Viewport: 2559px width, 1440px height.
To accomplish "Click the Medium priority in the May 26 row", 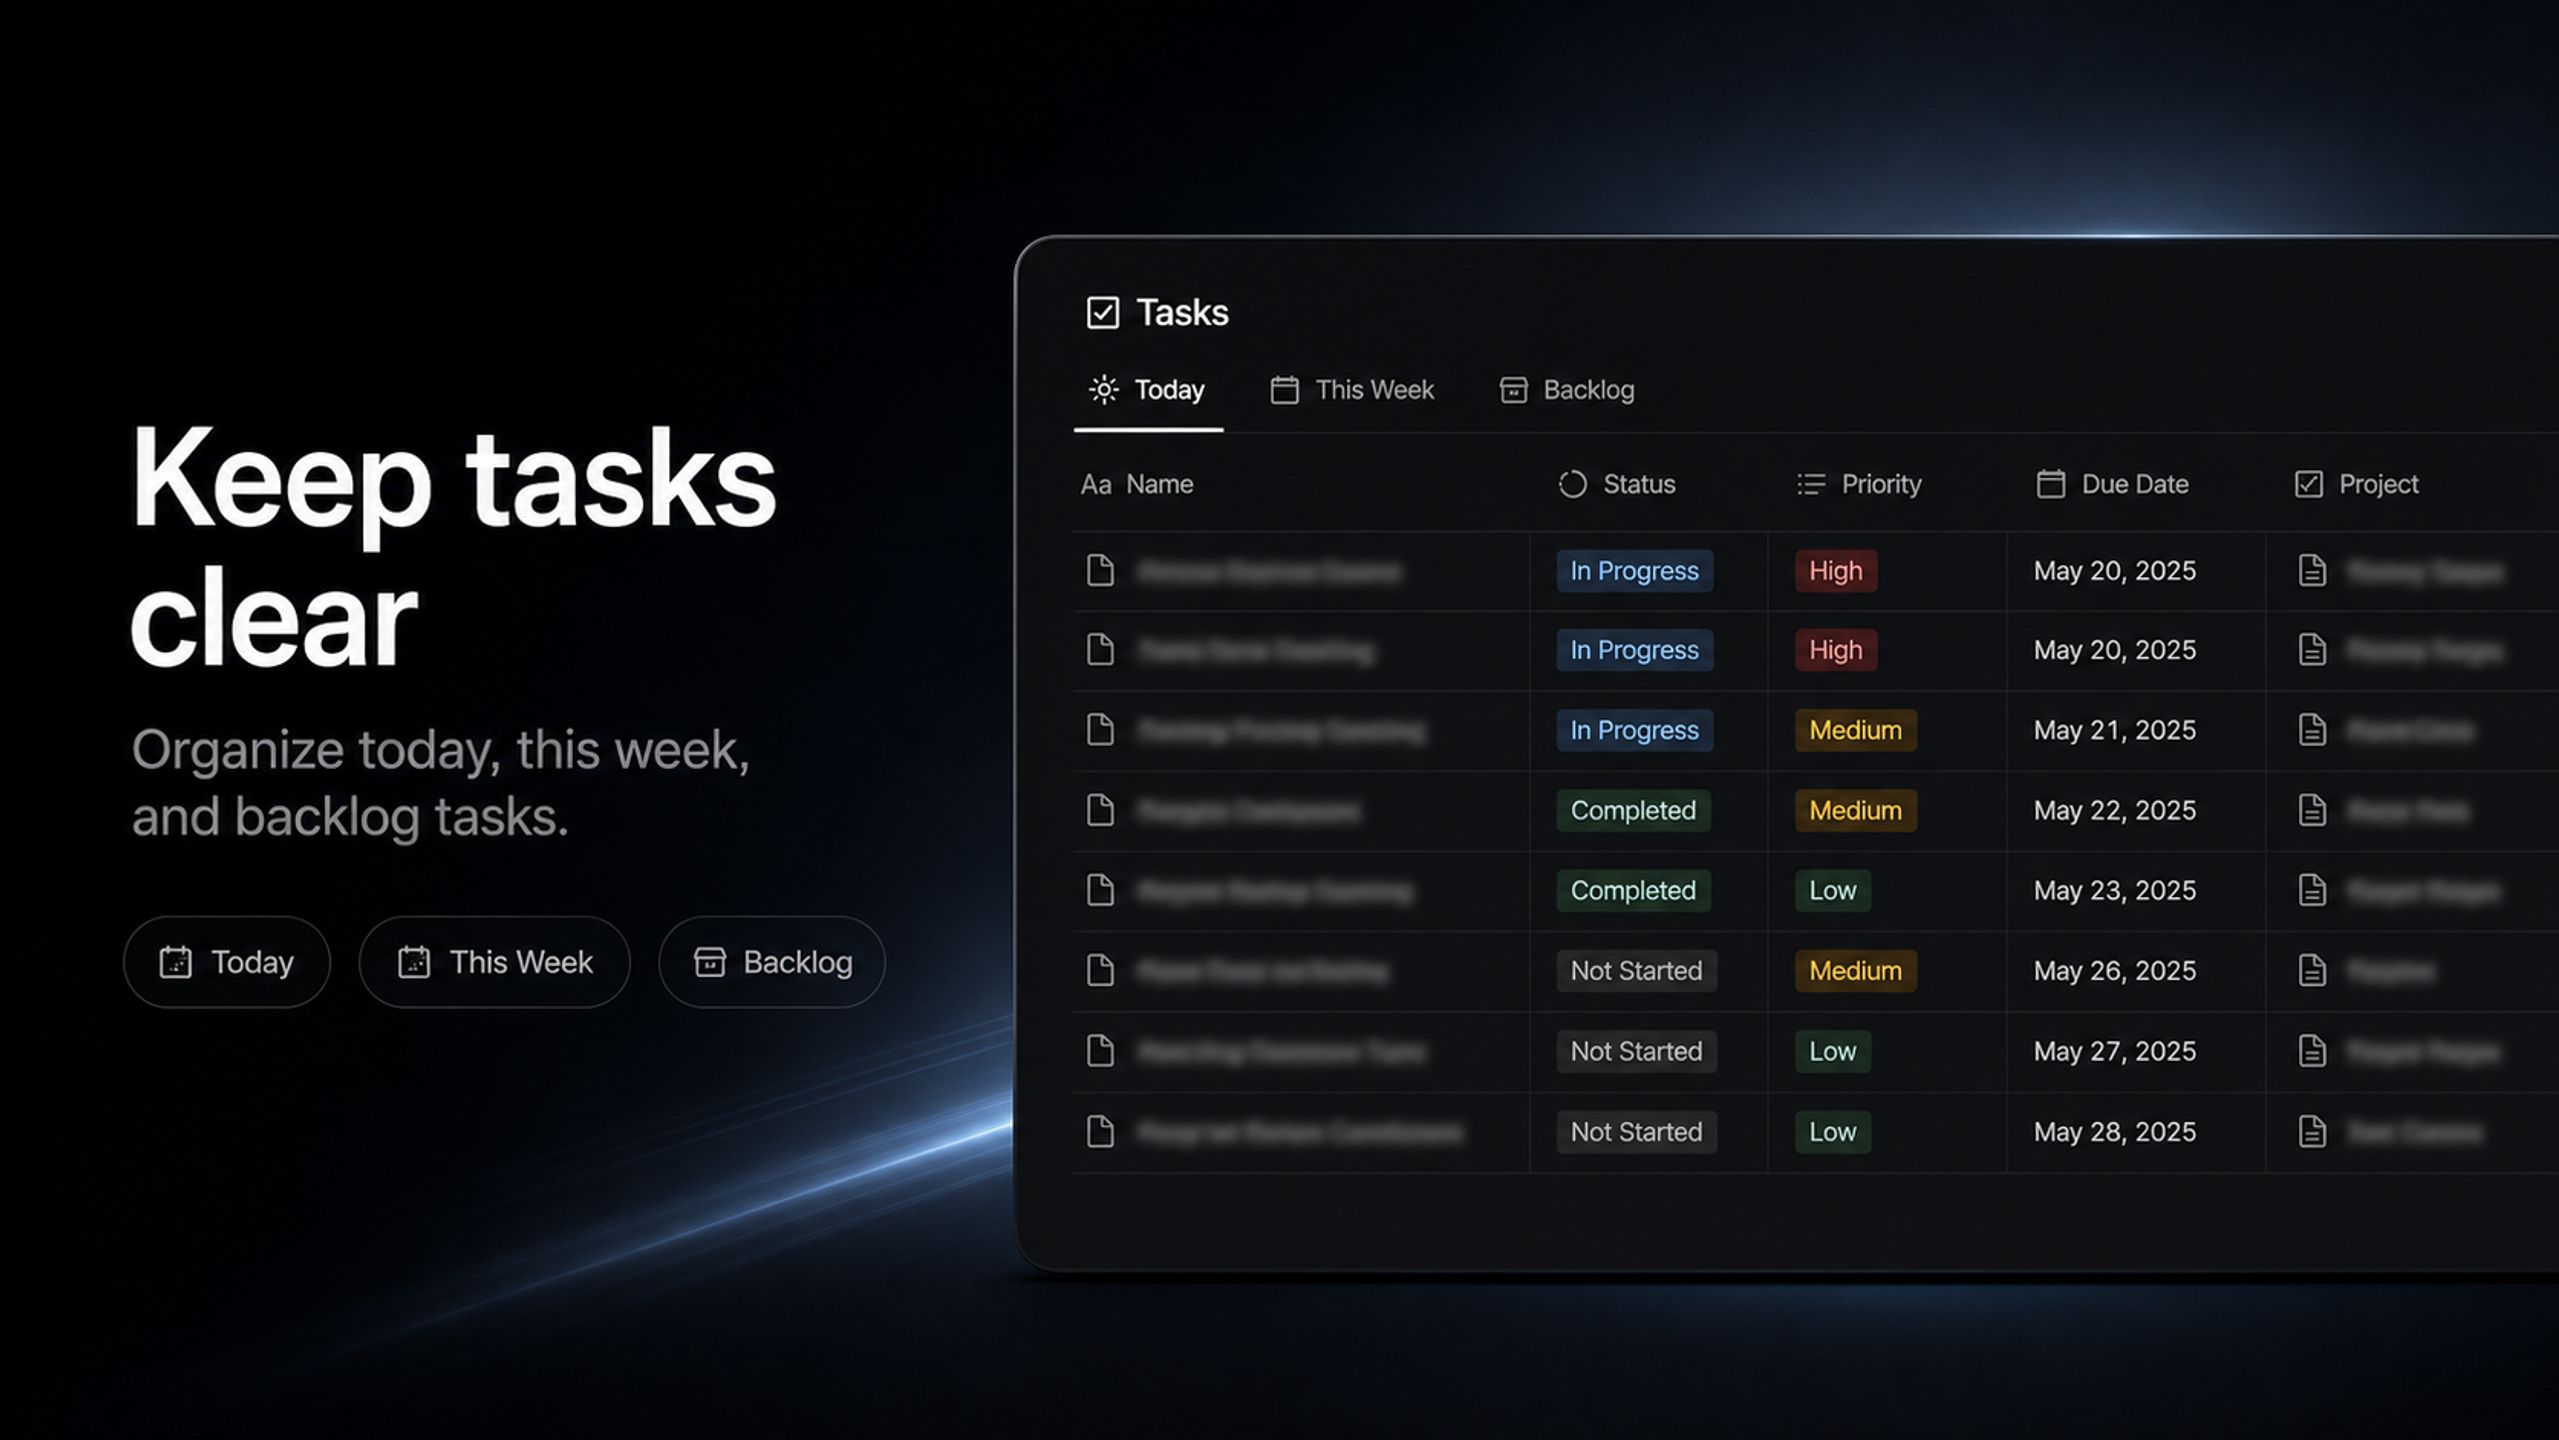I will pyautogui.click(x=1855, y=970).
